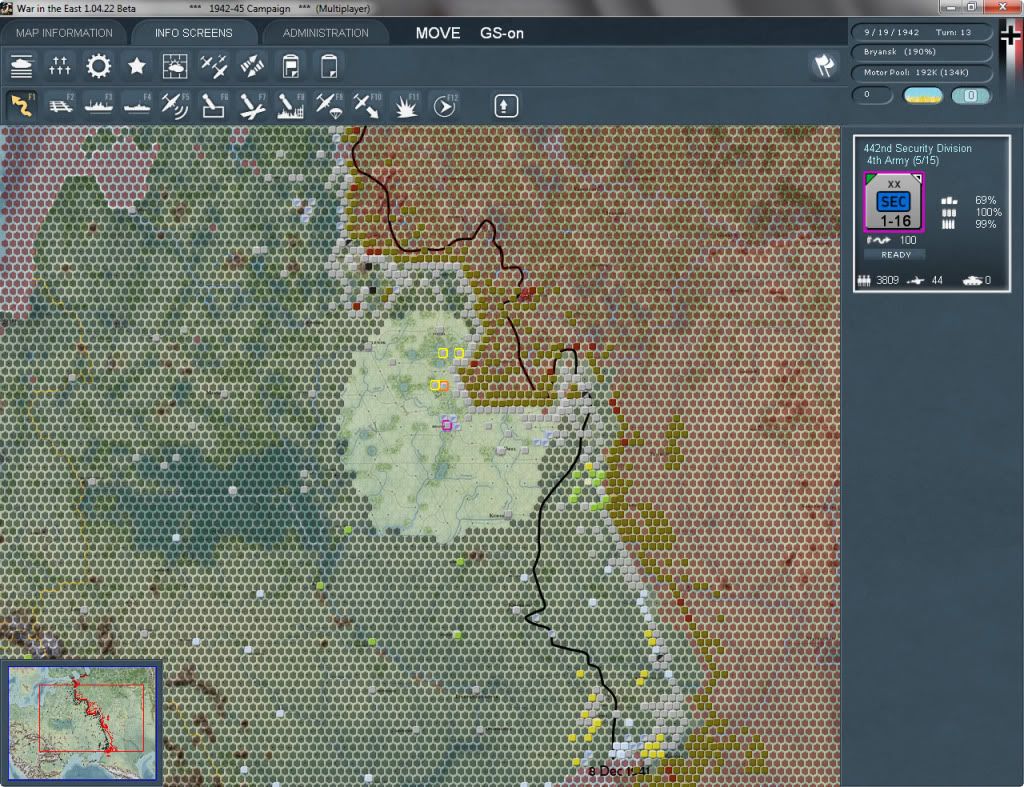Click the dark zero counter field
The image size is (1024, 787).
[872, 95]
